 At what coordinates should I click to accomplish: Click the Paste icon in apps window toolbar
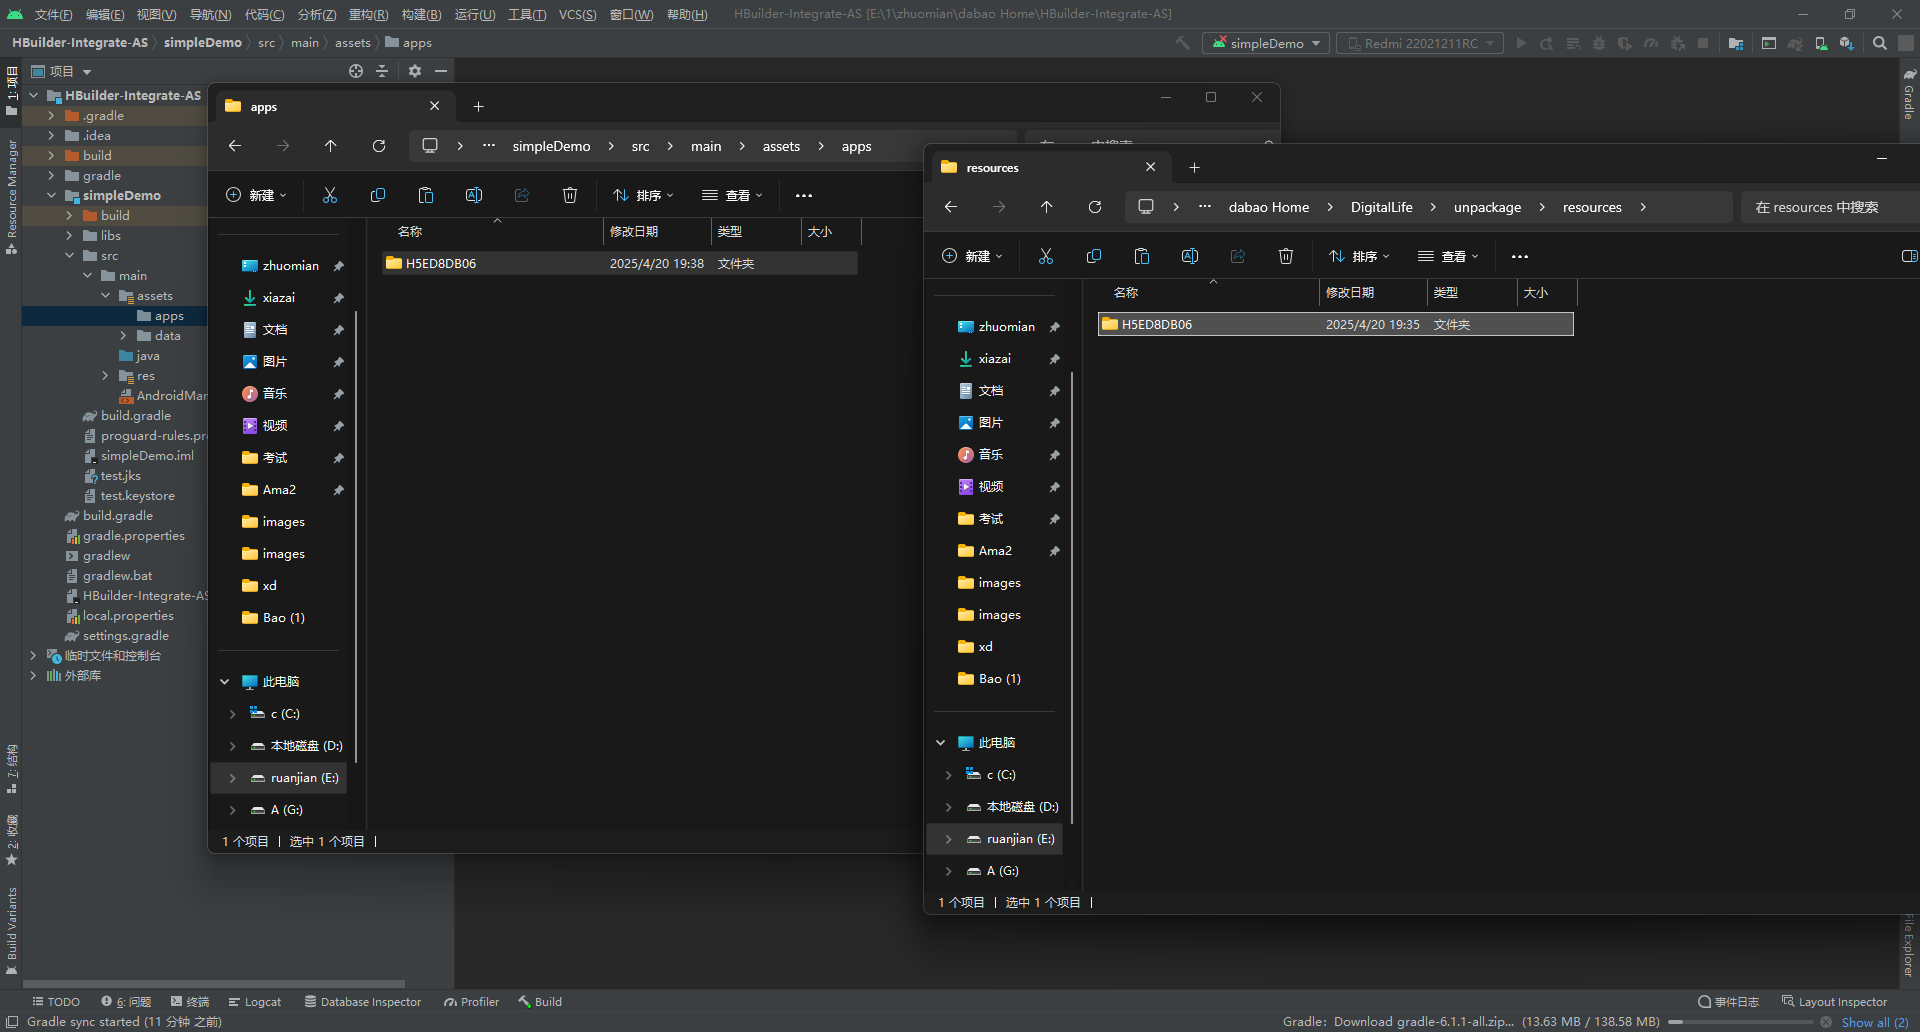click(426, 195)
